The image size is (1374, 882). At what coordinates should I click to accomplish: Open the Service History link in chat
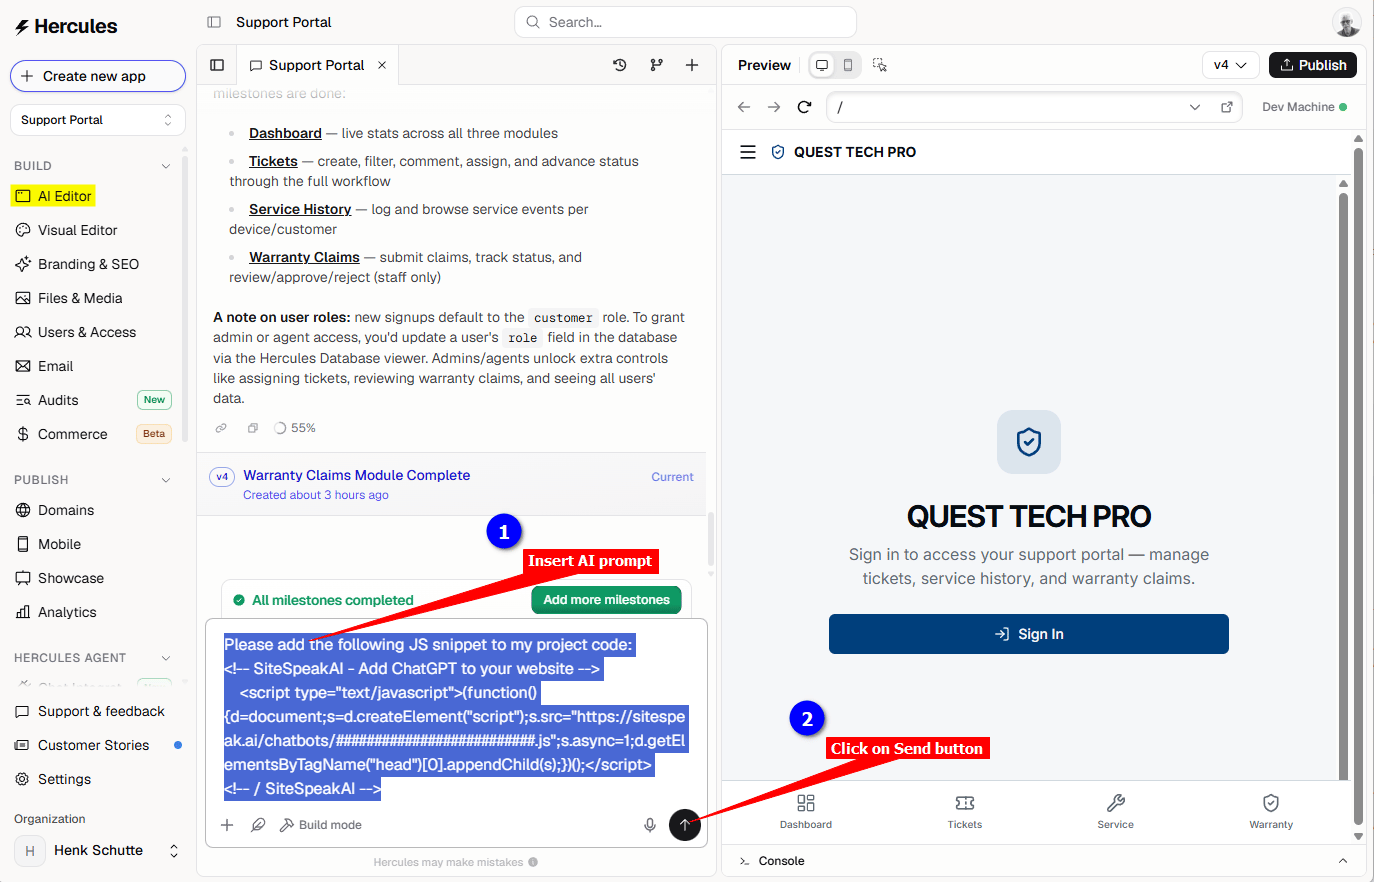pos(300,209)
